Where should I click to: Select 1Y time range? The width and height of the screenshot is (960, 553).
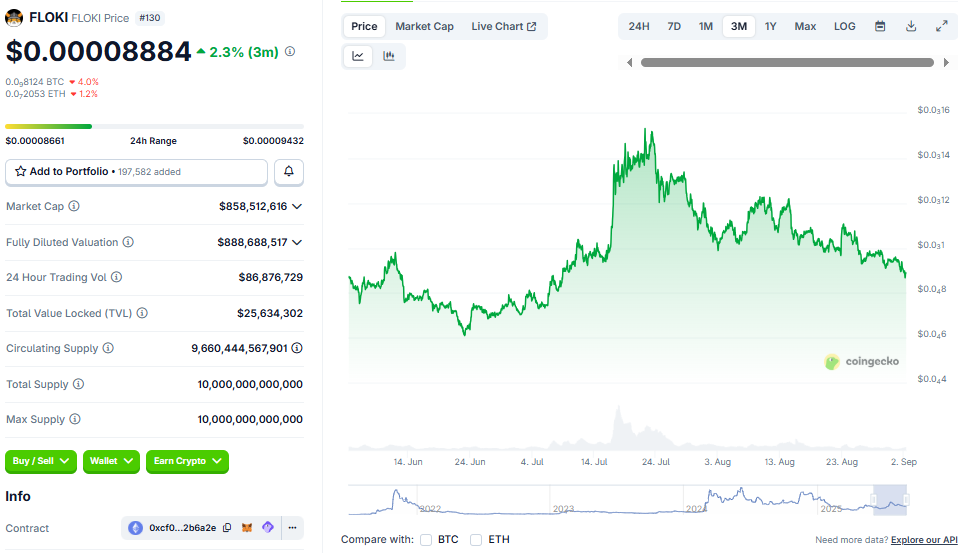771,26
